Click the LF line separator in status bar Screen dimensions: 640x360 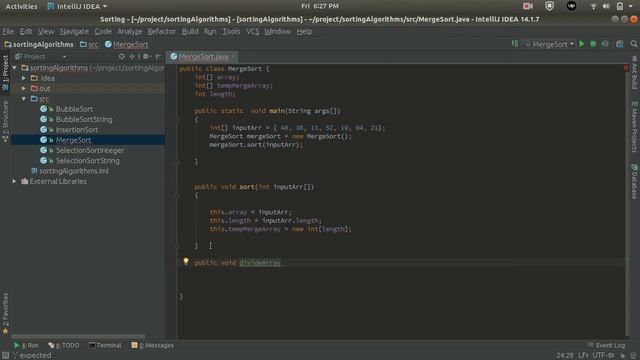(x=582, y=356)
